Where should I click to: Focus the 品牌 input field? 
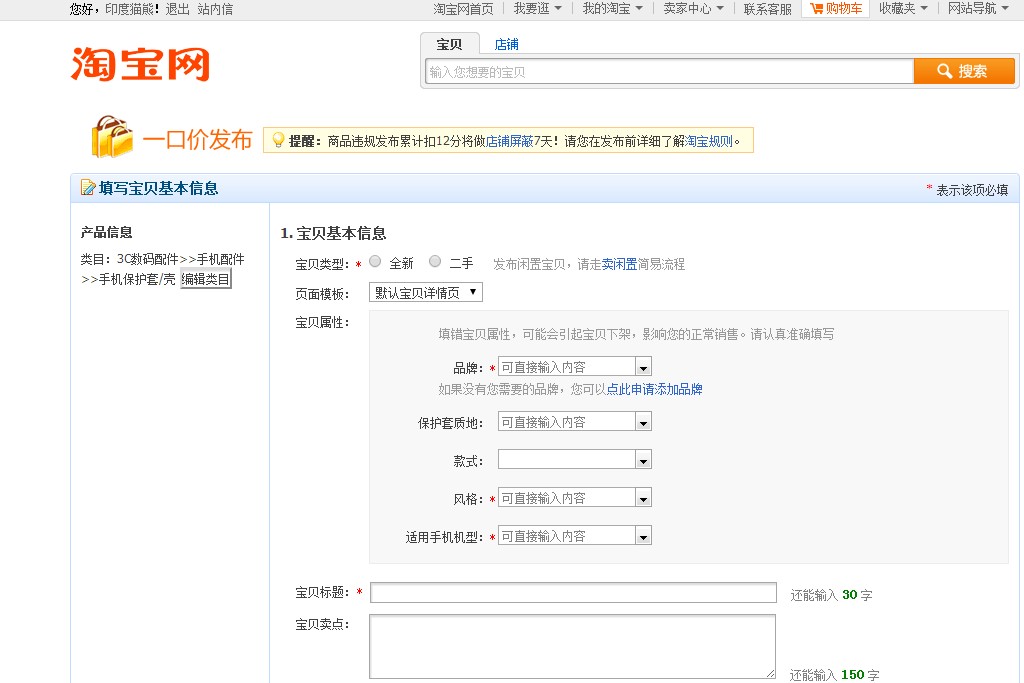(567, 368)
